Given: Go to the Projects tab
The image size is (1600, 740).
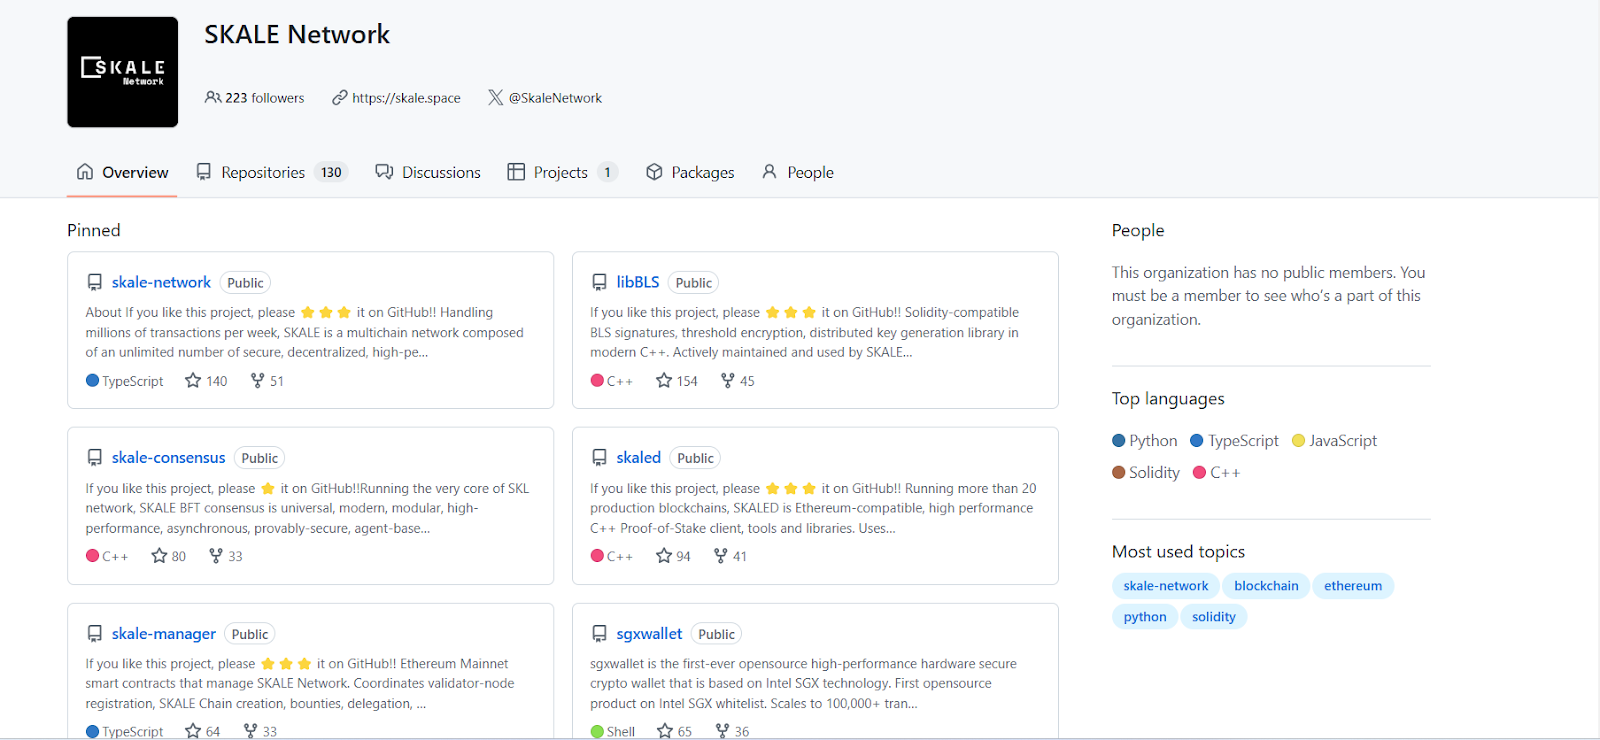Looking at the screenshot, I should (560, 172).
